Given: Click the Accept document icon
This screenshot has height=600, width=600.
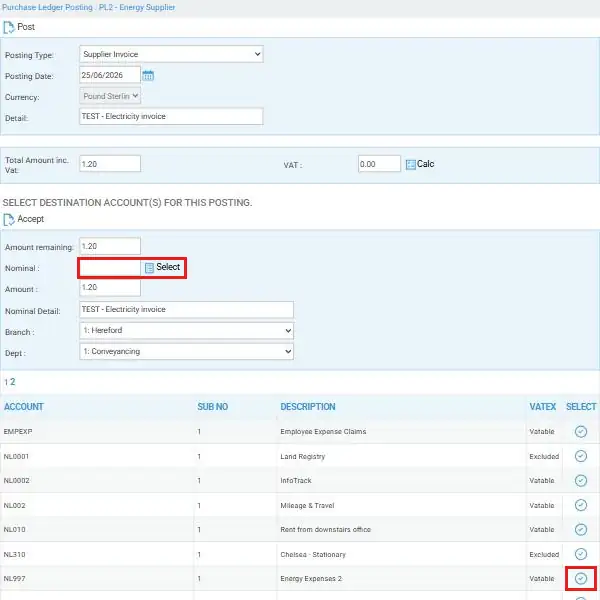Looking at the screenshot, I should (x=8, y=220).
